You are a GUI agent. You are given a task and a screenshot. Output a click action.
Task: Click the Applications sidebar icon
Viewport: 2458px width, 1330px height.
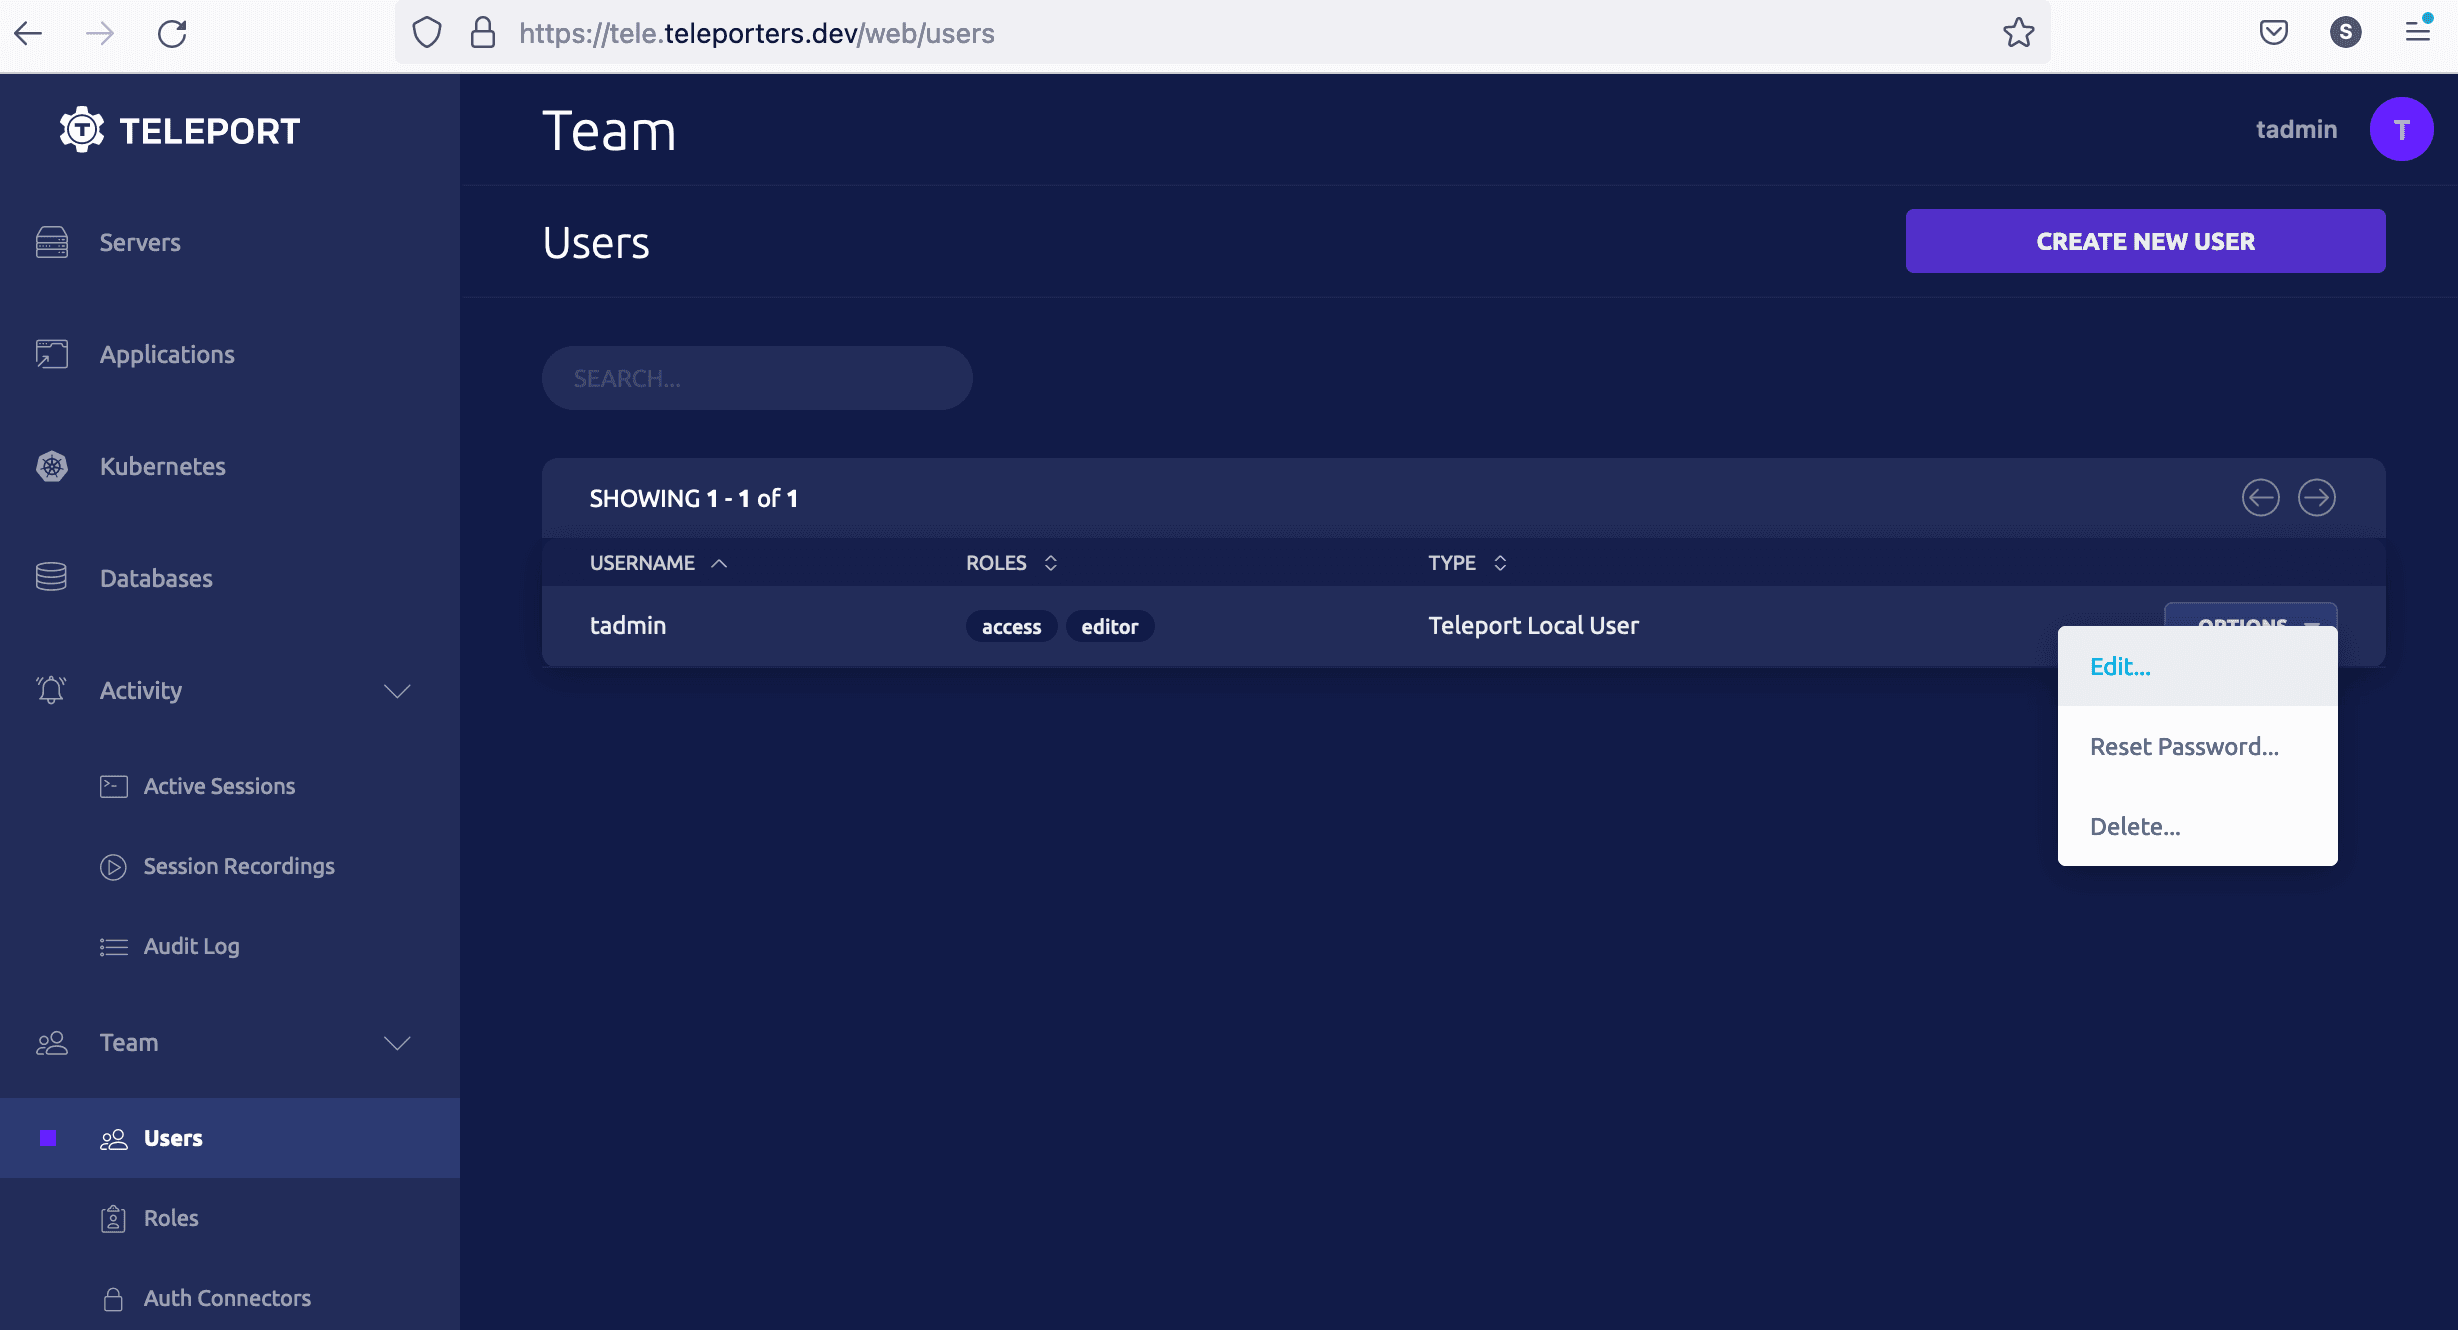pos(51,354)
